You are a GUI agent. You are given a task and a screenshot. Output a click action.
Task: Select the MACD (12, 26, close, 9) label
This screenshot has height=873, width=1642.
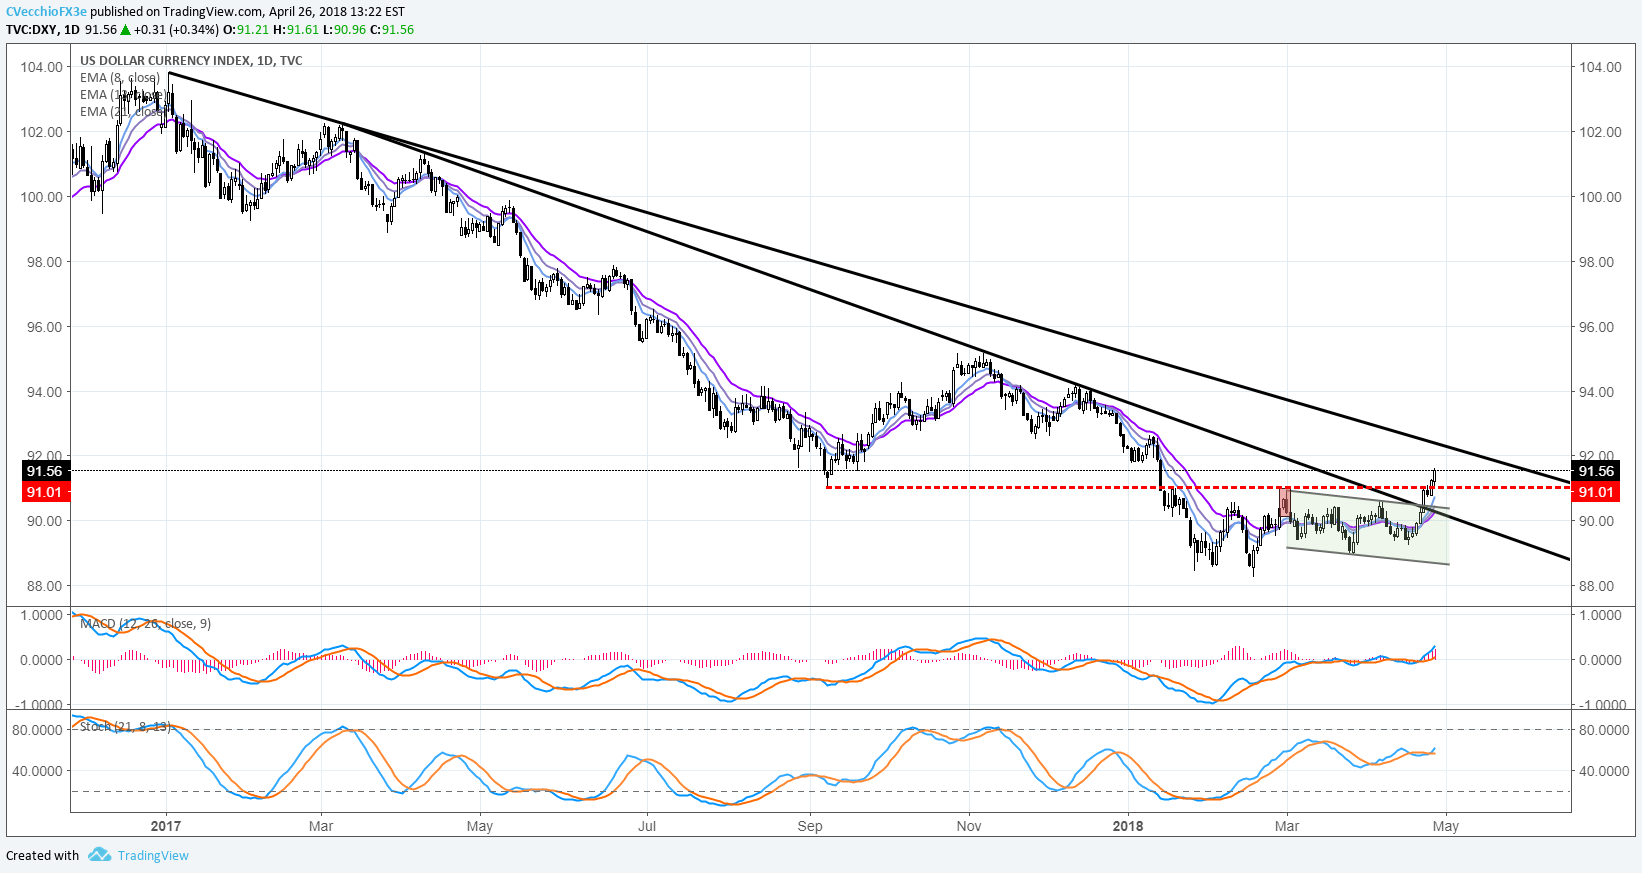[x=146, y=624]
